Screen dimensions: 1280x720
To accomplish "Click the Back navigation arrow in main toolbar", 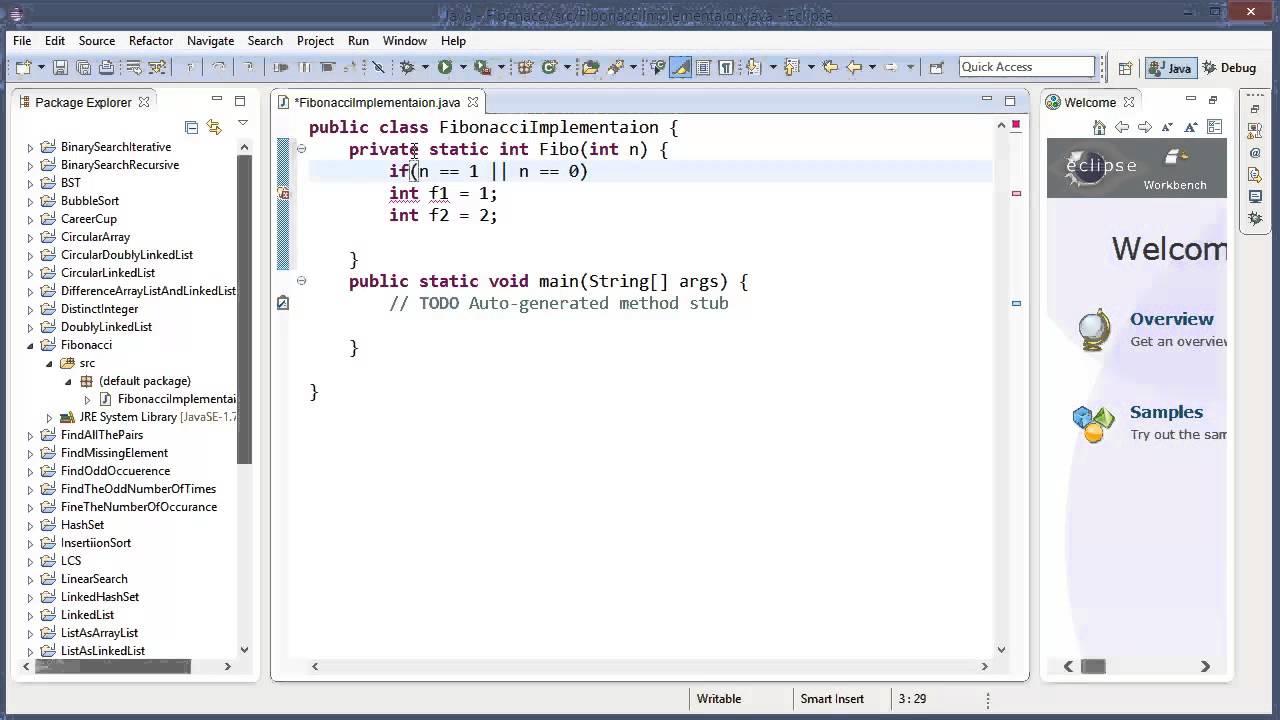I will point(854,67).
